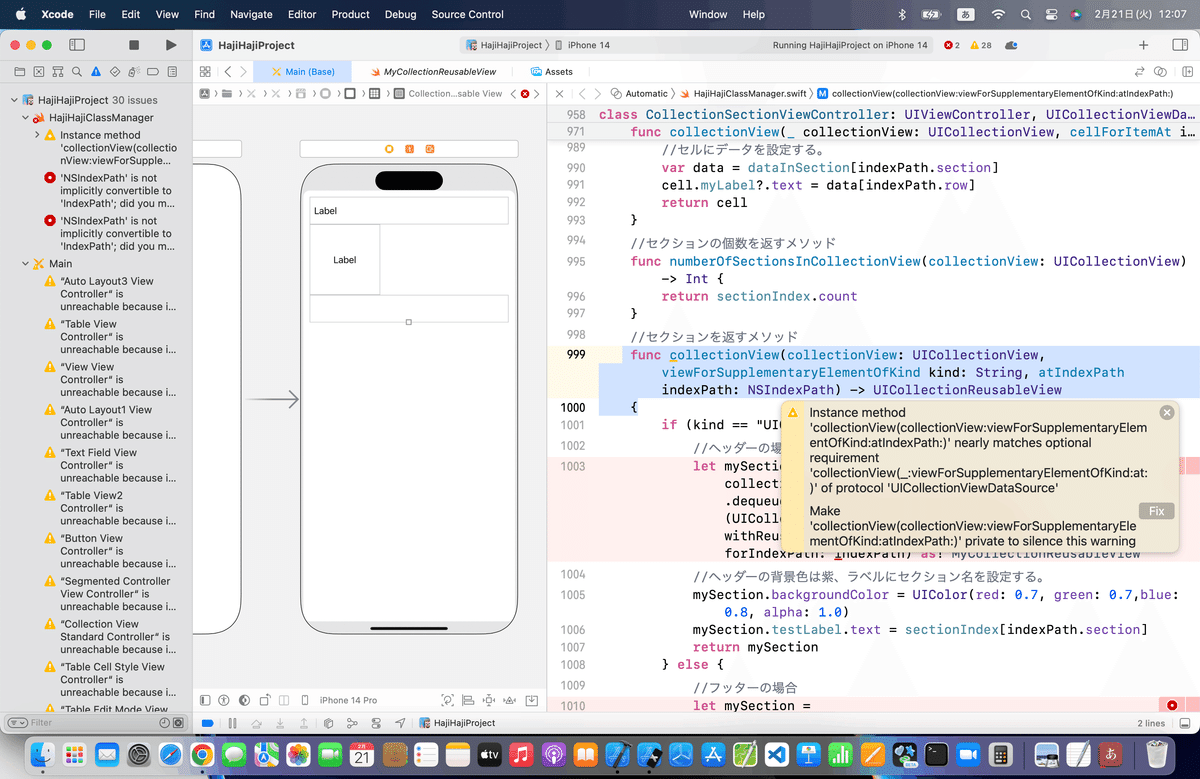
Task: Close the assistant editor pane
Action: point(559,93)
